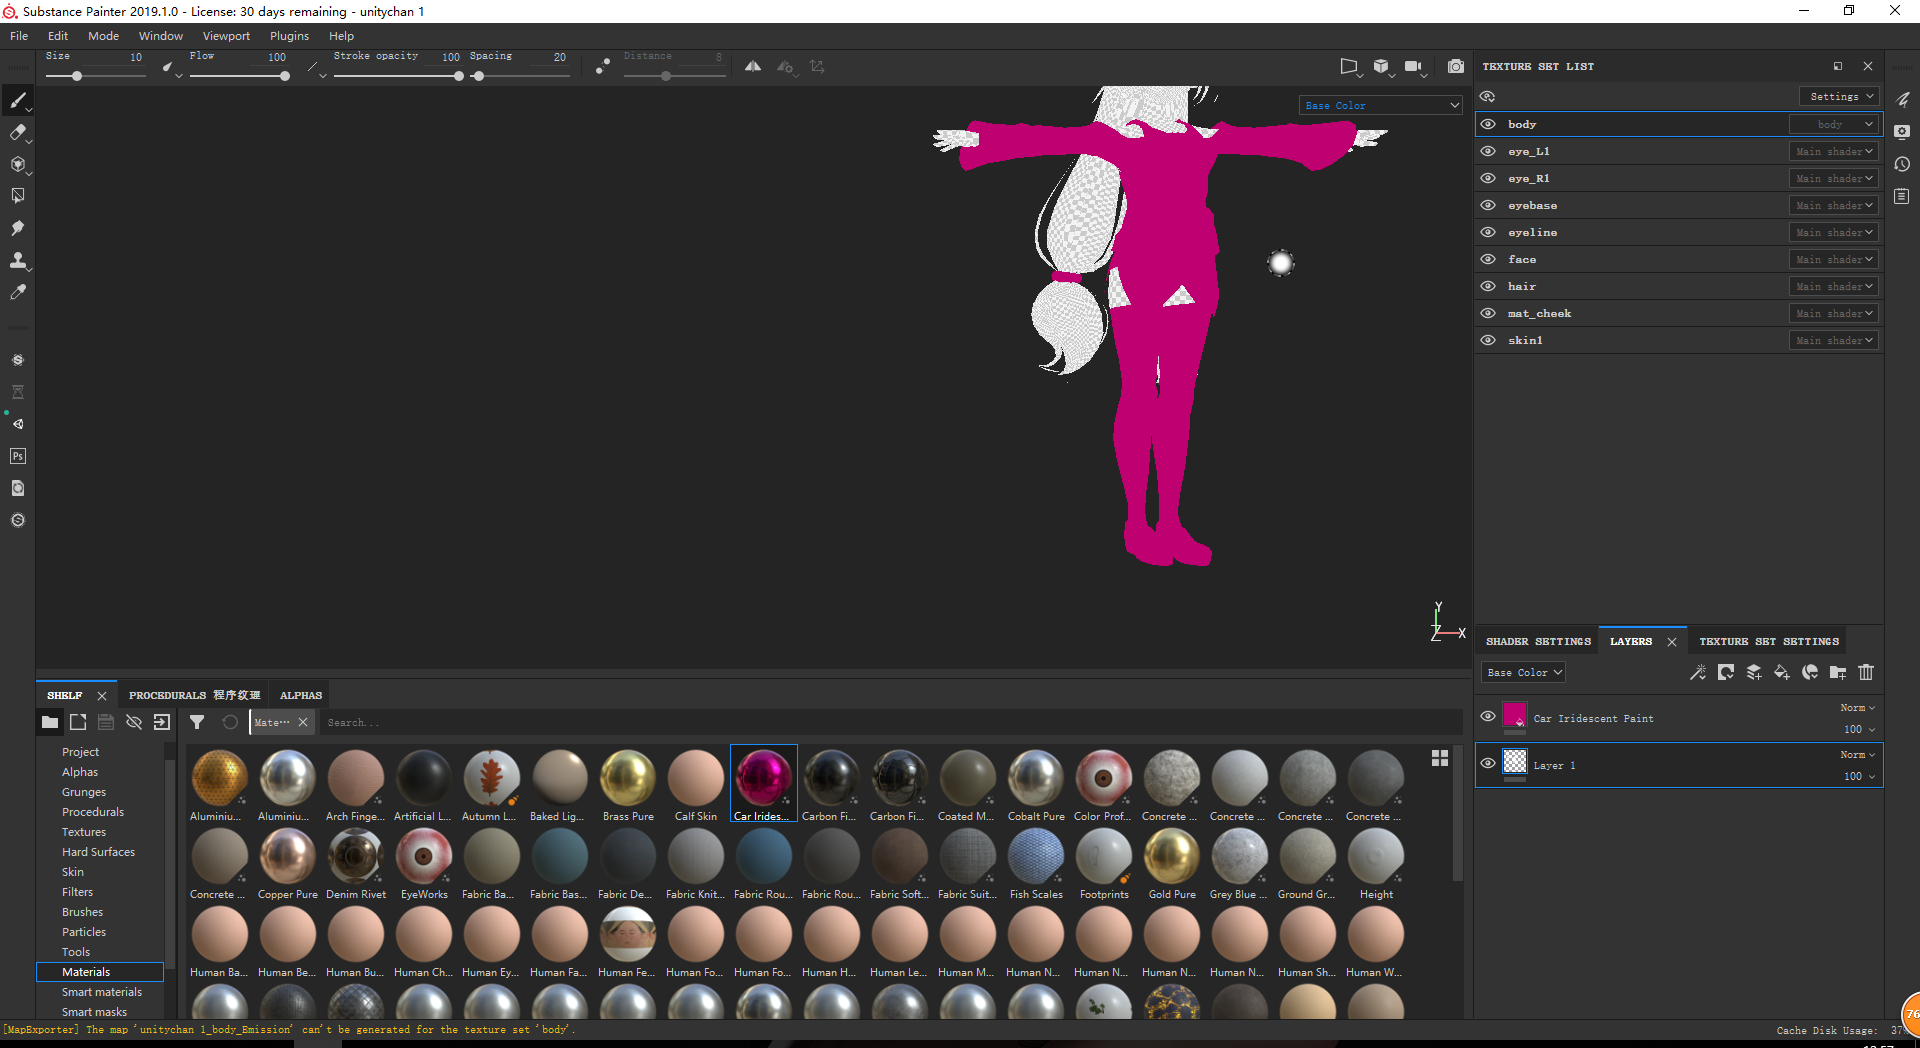Select the Paint brush tool
1920x1048 pixels.
[x=17, y=100]
